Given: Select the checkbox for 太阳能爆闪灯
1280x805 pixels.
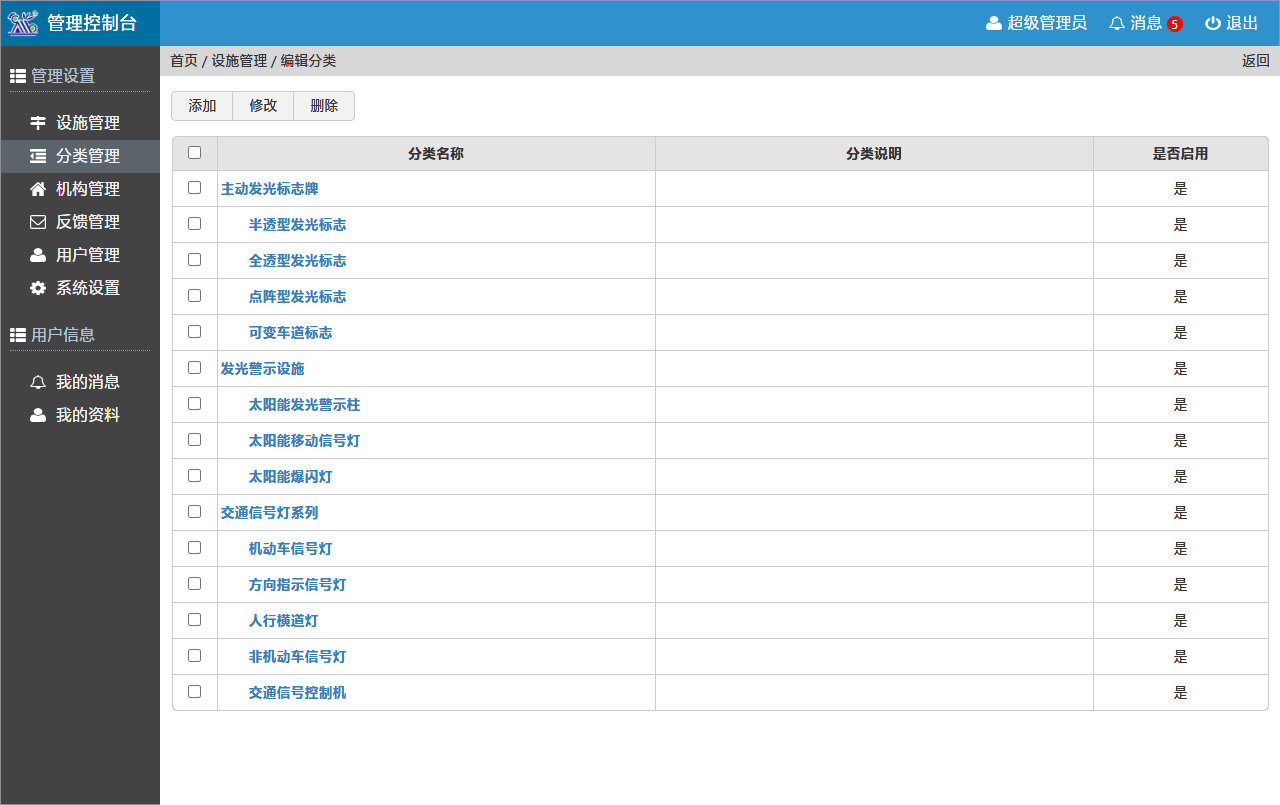Looking at the screenshot, I should pyautogui.click(x=195, y=476).
